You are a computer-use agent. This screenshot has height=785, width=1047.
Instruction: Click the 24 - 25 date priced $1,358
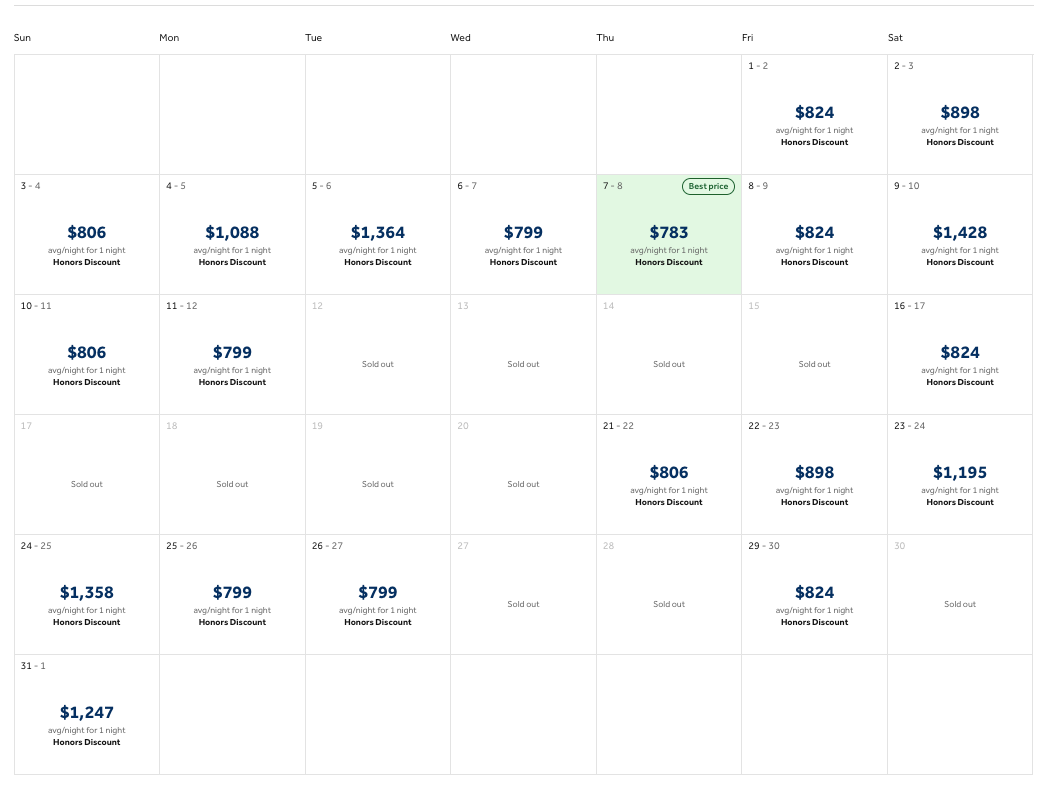[87, 594]
